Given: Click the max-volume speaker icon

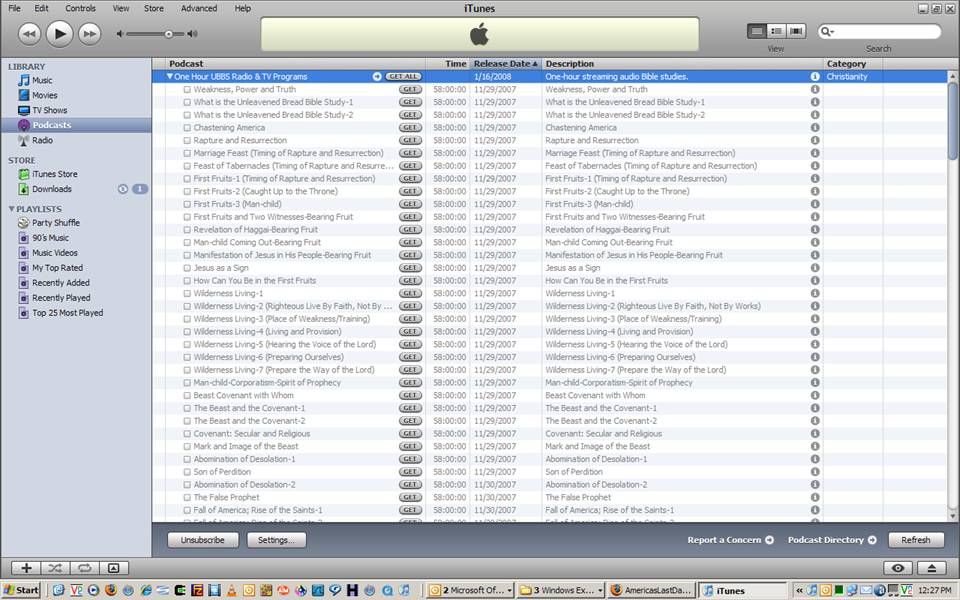Looking at the screenshot, I should tap(192, 34).
